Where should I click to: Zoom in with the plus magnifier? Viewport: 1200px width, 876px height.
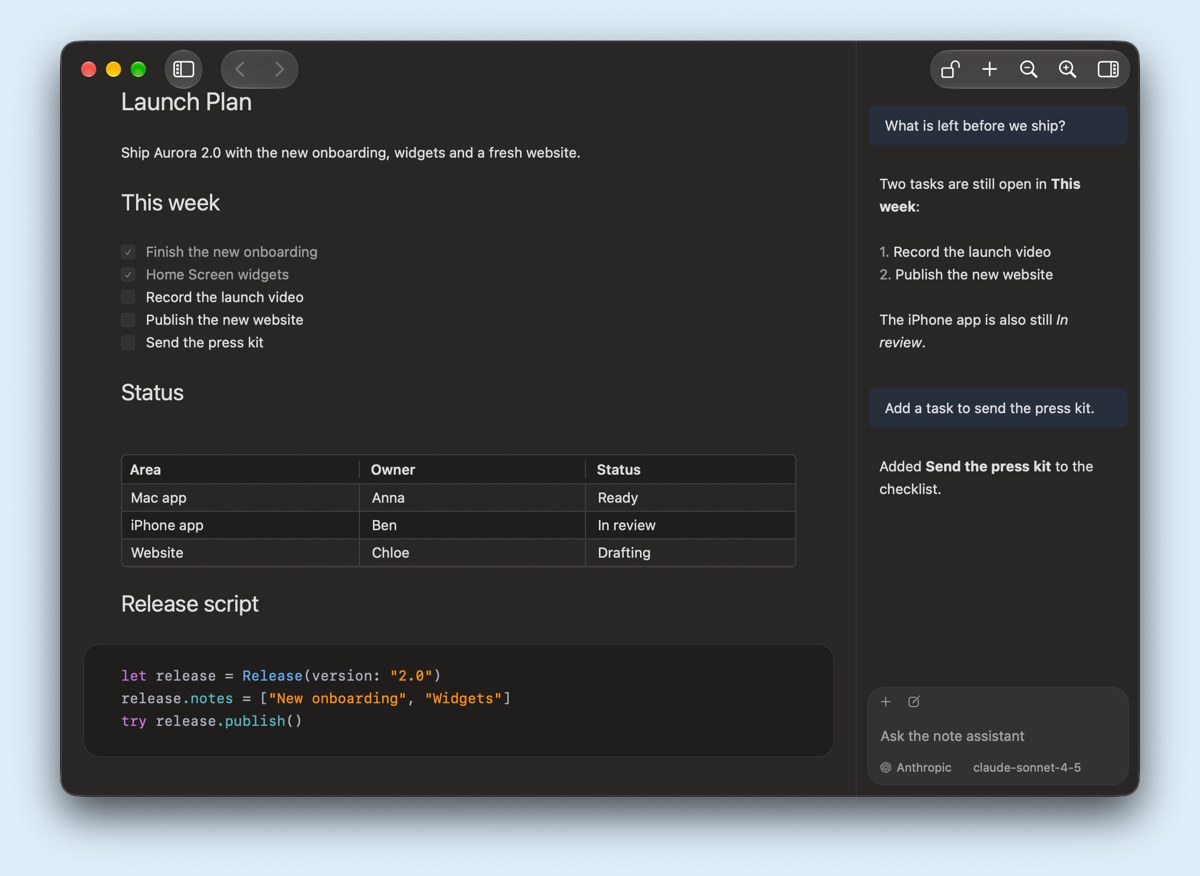[1068, 69]
